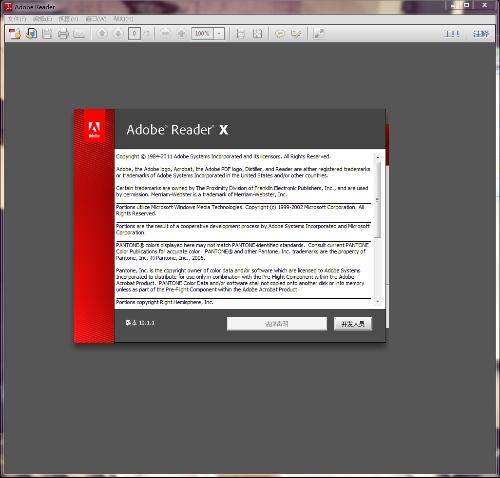Click the Copyright 1984-2011 Adobe Systems line

(223, 156)
